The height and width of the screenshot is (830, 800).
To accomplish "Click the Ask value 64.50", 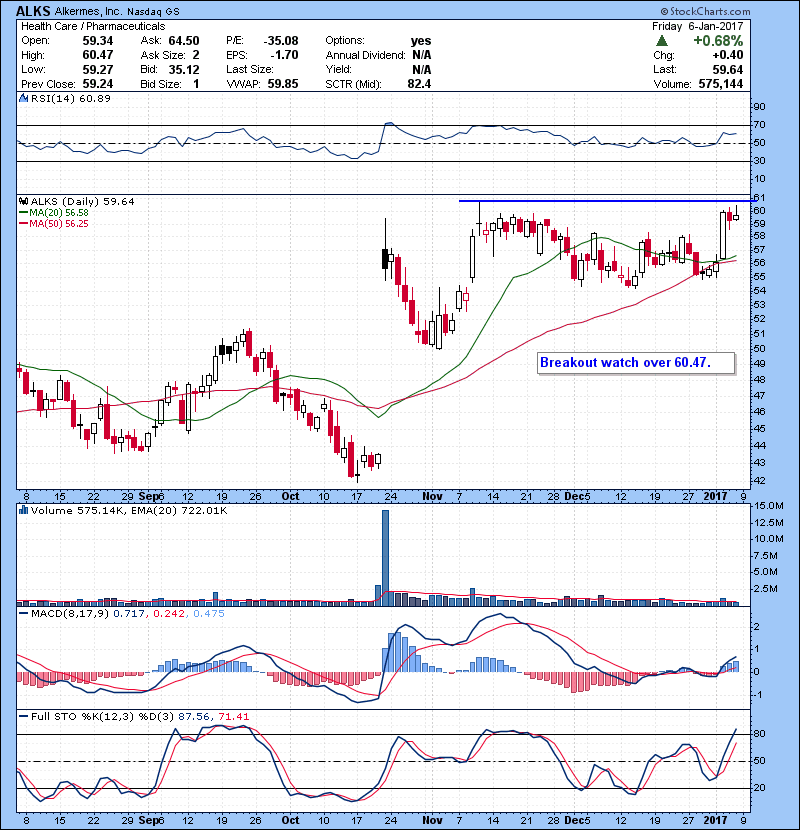I will click(x=184, y=41).
